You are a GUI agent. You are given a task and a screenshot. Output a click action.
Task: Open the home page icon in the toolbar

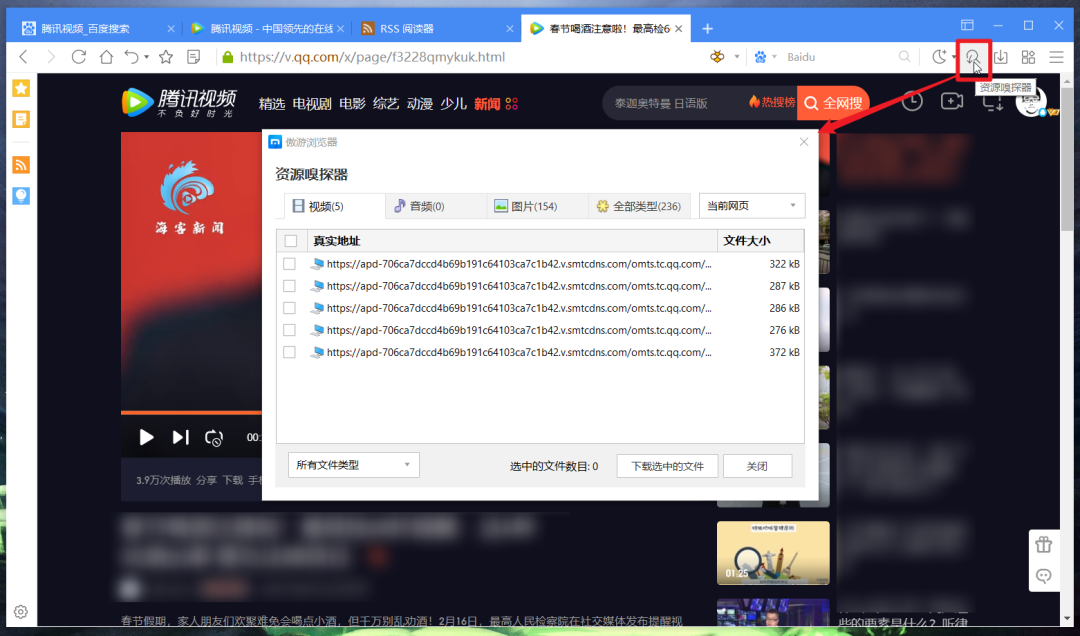[106, 57]
